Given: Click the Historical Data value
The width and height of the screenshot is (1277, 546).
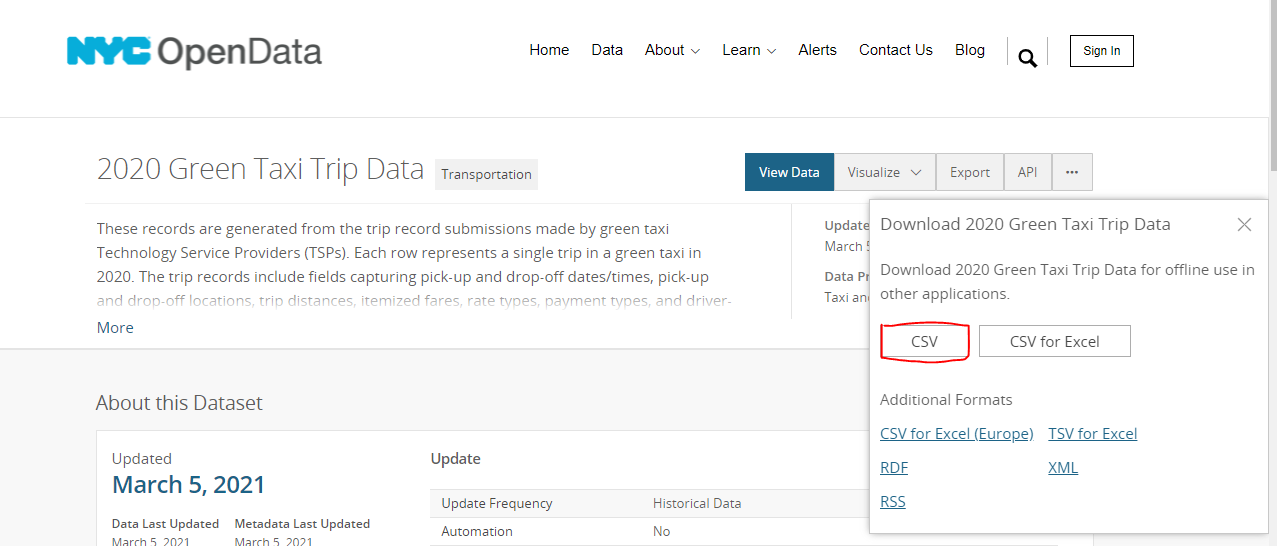Looking at the screenshot, I should (697, 503).
